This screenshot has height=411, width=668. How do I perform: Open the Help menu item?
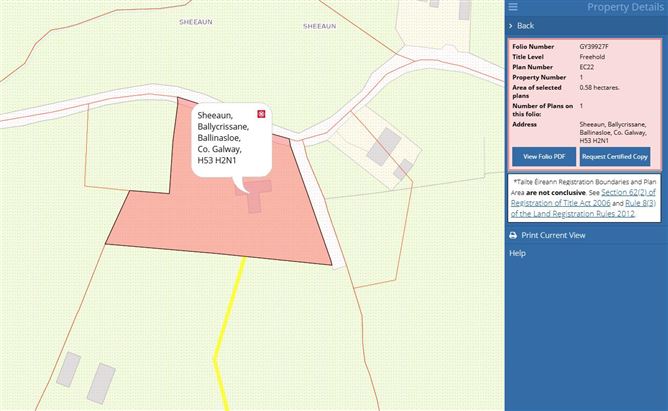click(x=517, y=253)
